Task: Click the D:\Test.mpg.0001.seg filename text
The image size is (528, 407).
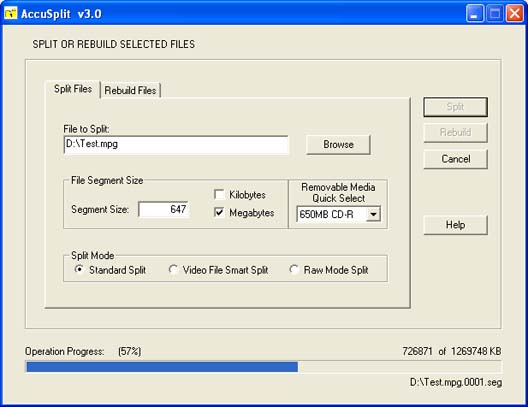Action: click(456, 382)
